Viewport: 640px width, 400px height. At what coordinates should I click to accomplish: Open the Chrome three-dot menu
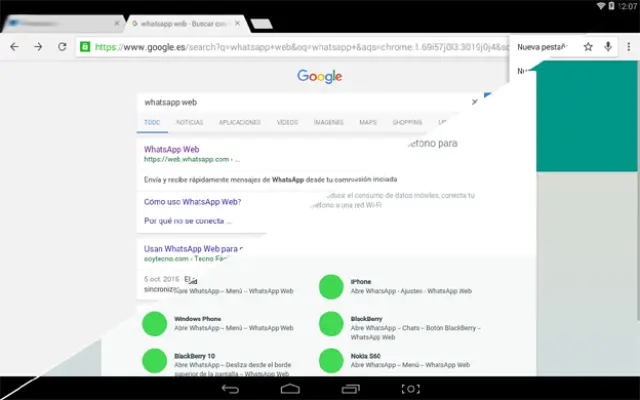pos(628,47)
